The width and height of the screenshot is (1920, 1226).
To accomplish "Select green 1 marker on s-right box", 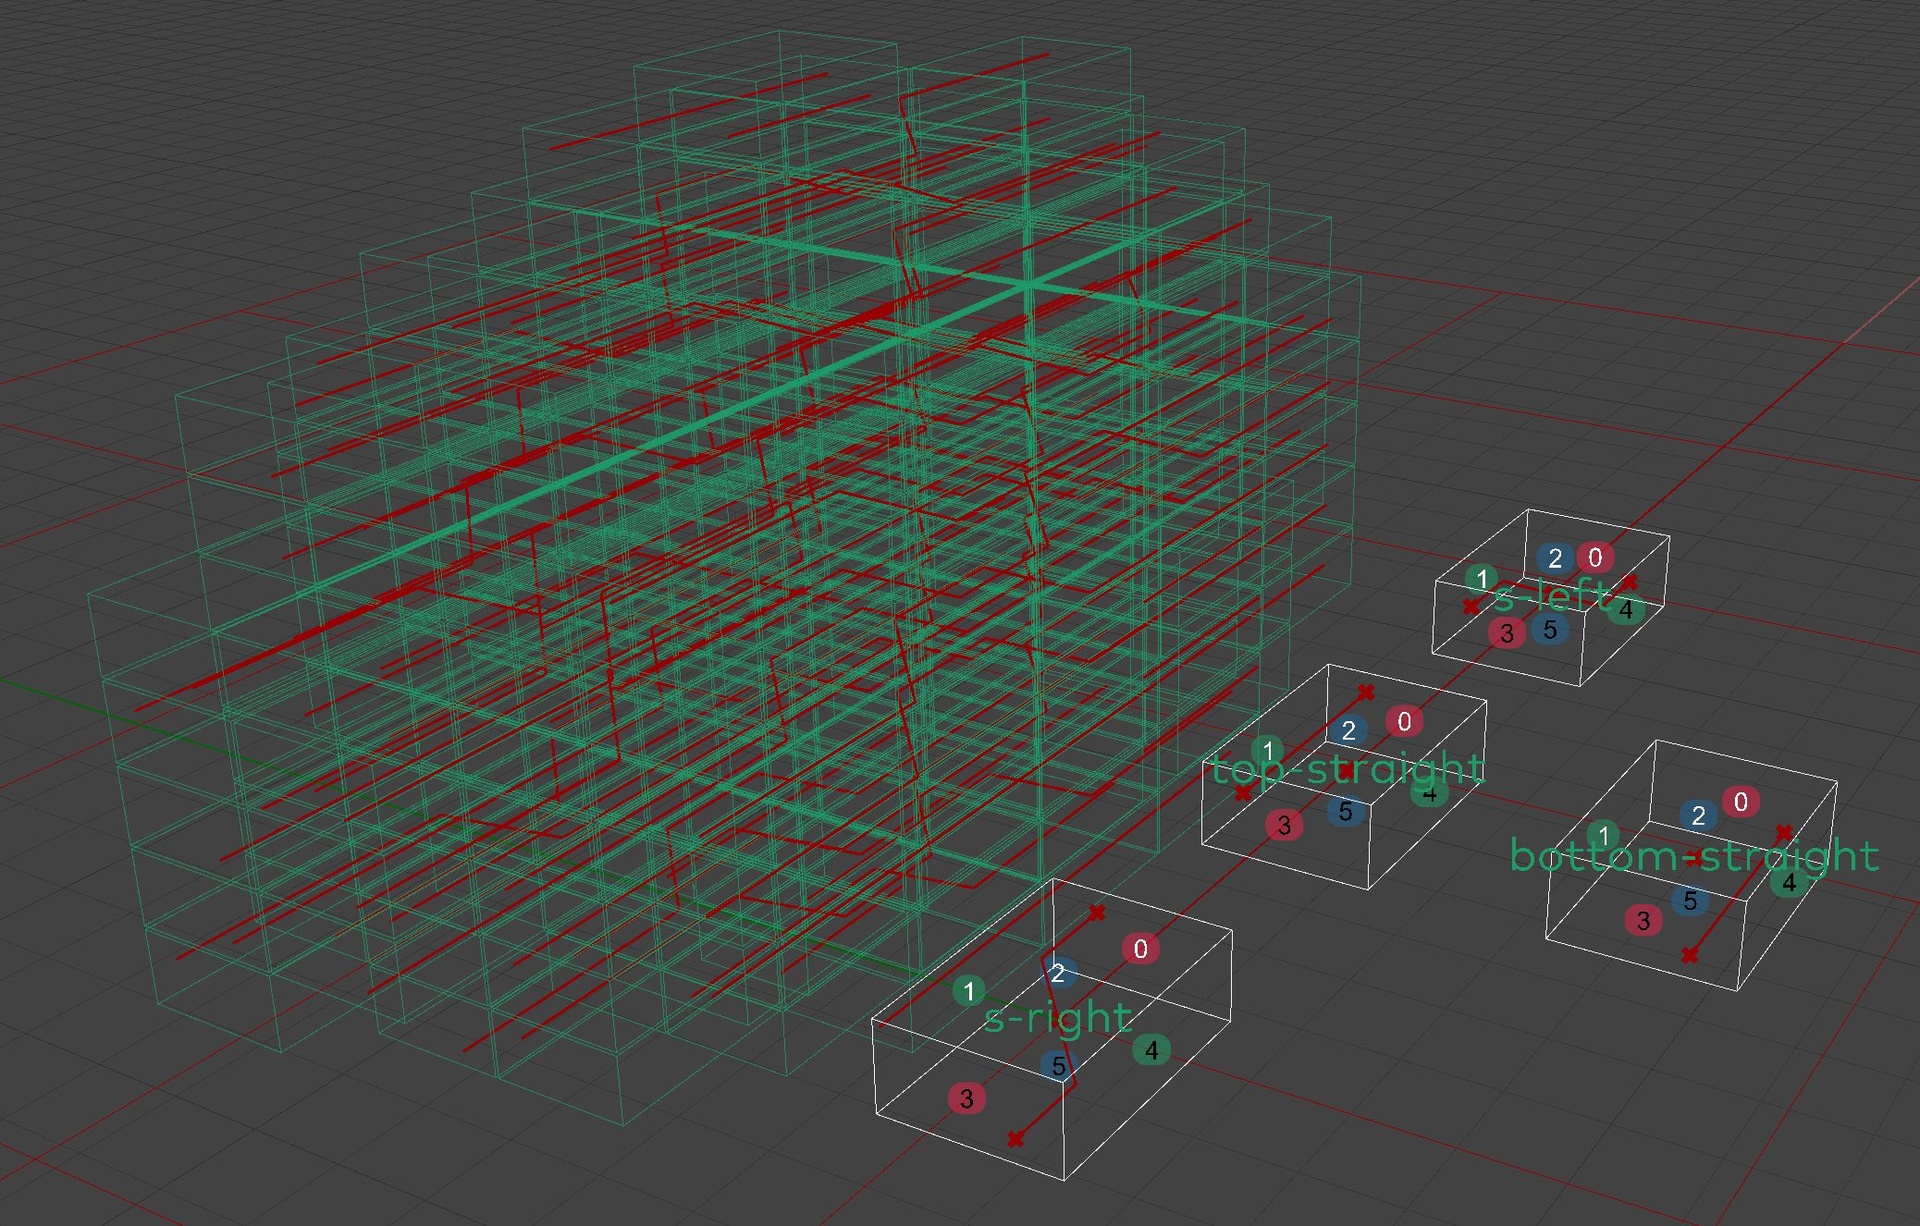I will pyautogui.click(x=968, y=991).
